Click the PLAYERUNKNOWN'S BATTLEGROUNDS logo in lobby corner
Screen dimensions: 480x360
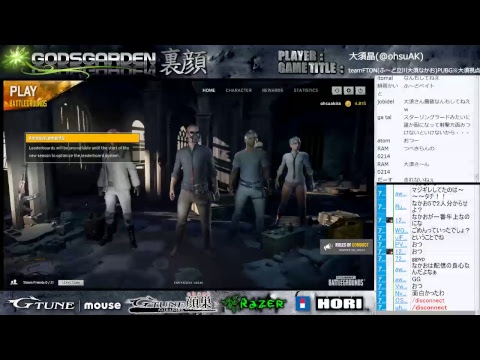coord(346,281)
